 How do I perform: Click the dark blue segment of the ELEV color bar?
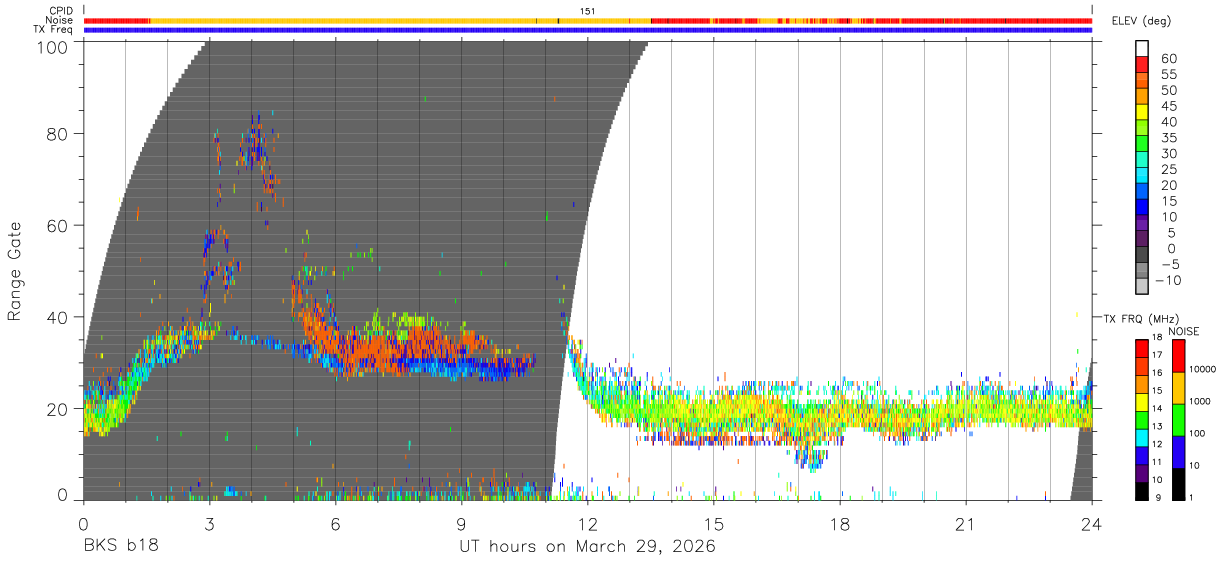pos(1143,208)
